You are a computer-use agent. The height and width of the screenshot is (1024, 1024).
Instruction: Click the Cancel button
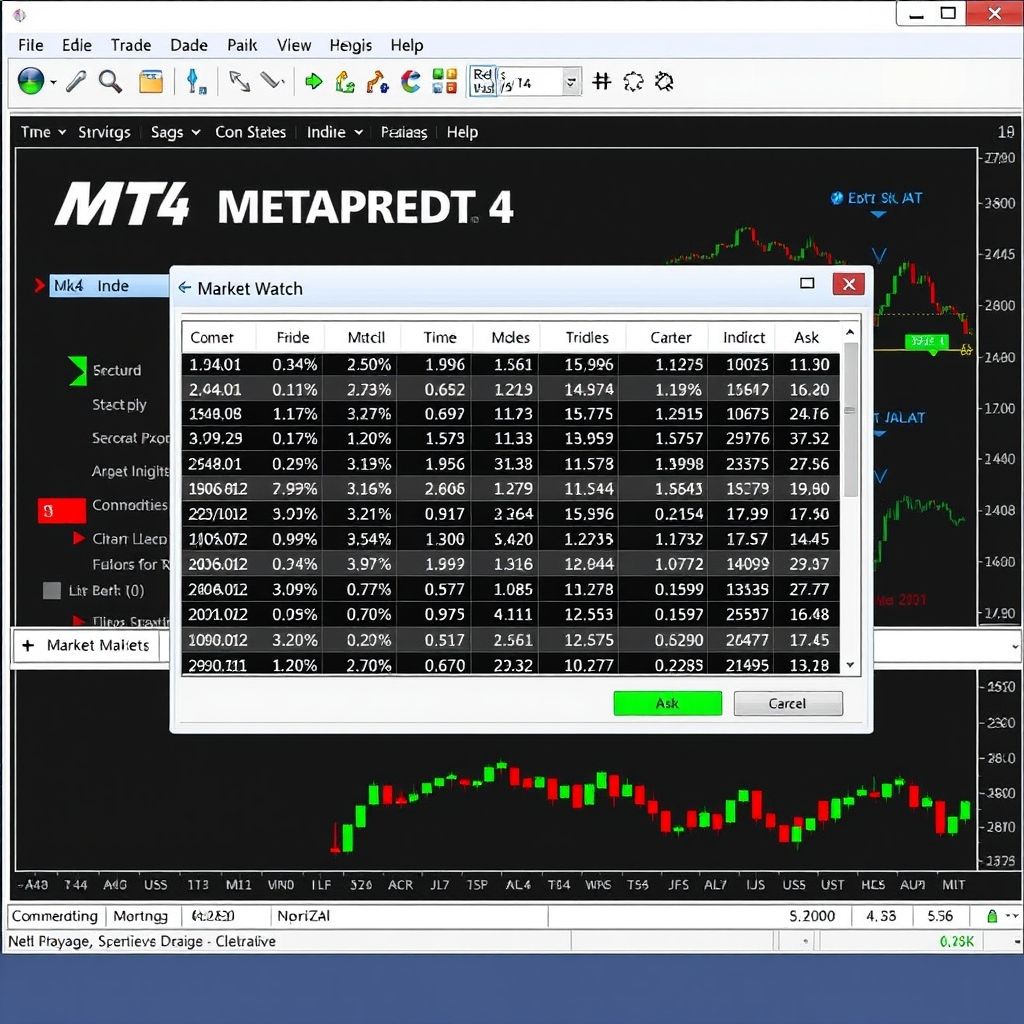(788, 703)
